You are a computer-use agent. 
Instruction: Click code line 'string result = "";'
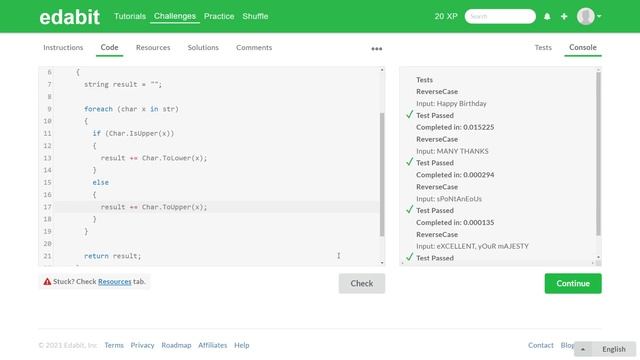coord(123,84)
